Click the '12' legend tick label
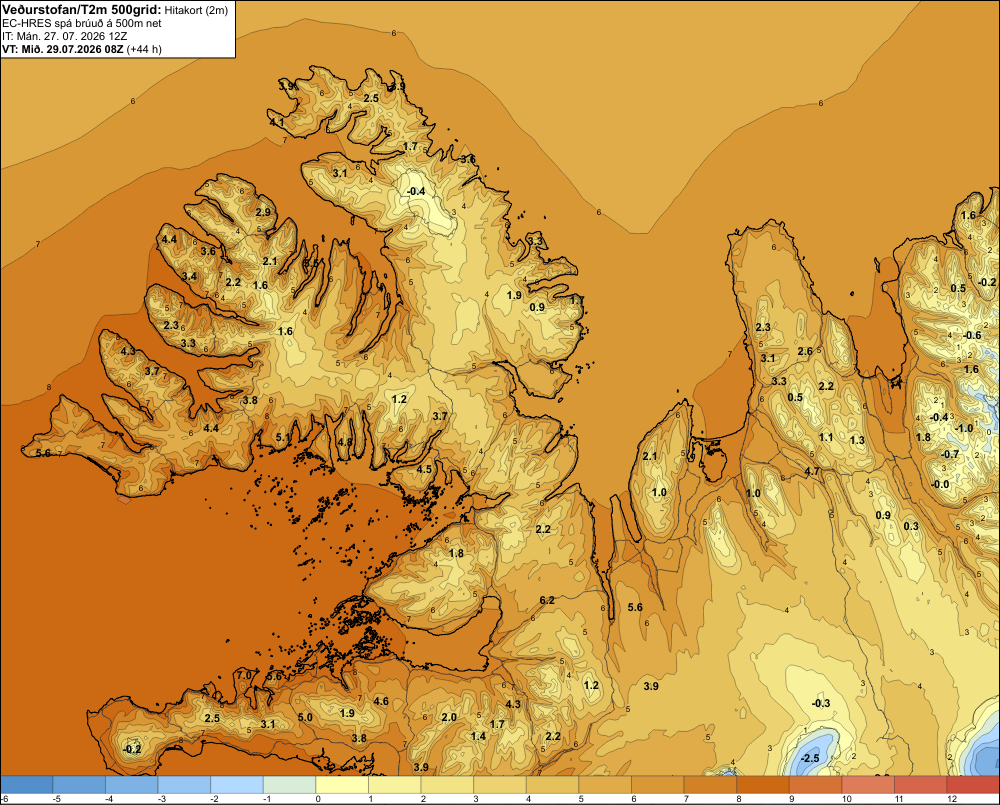1000x805 pixels. coord(952,799)
